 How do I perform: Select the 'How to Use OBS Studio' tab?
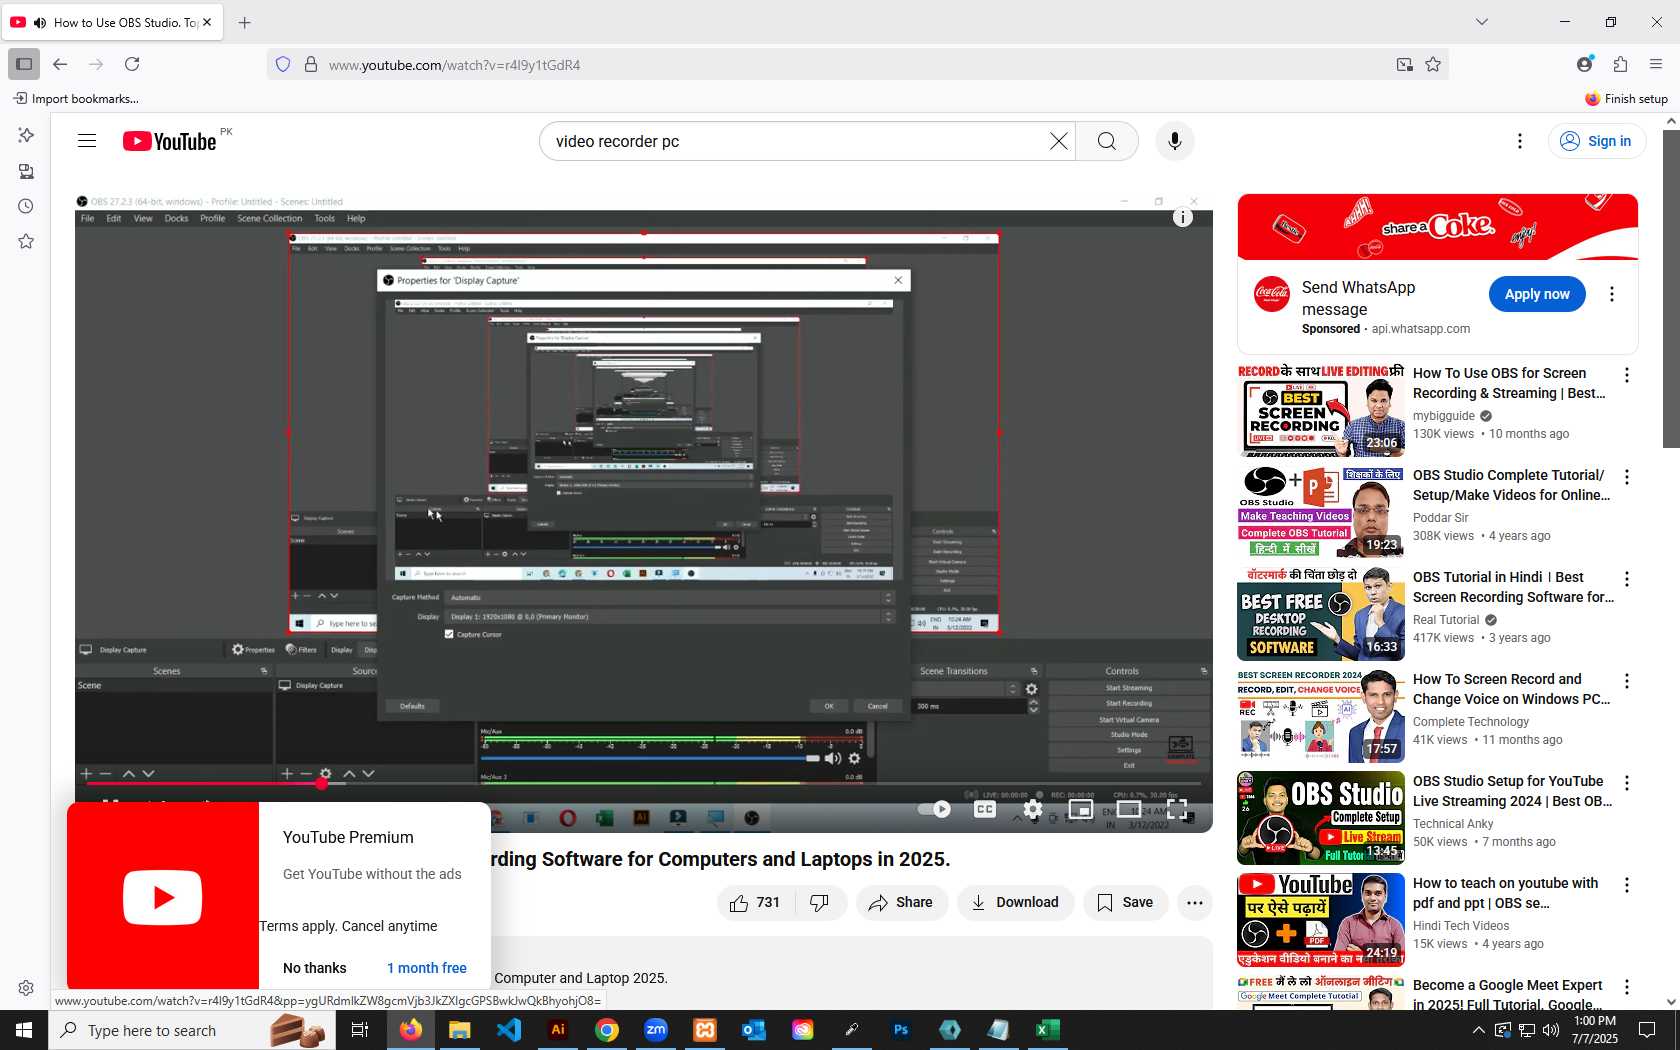(114, 22)
